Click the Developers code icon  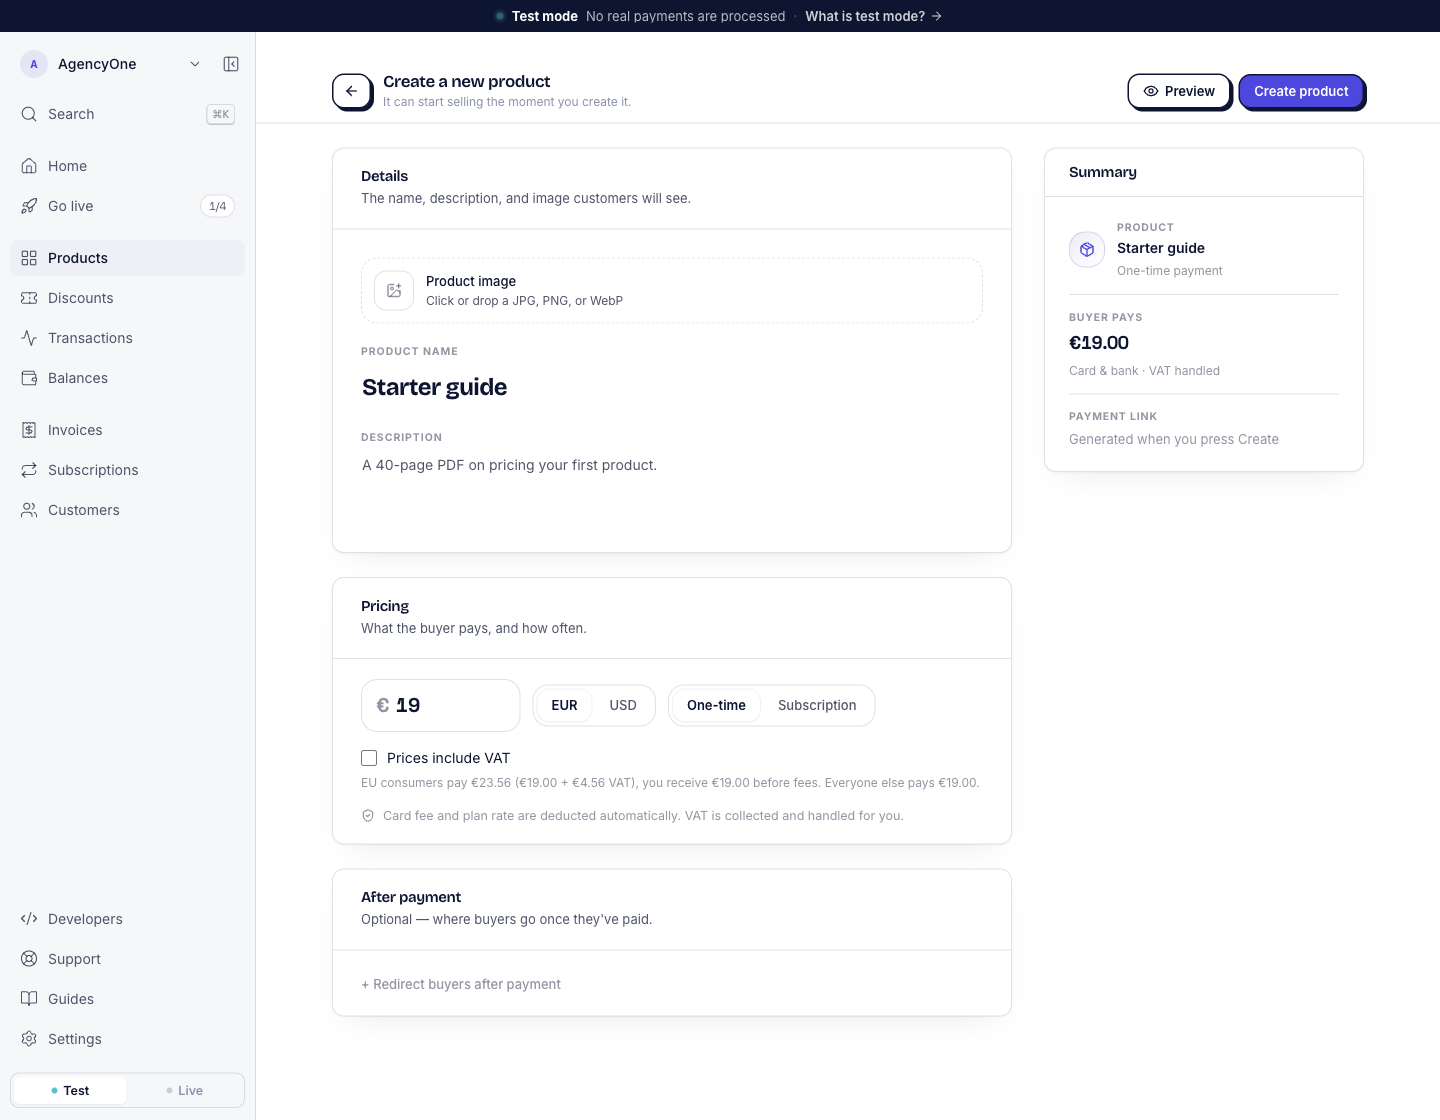pos(29,919)
